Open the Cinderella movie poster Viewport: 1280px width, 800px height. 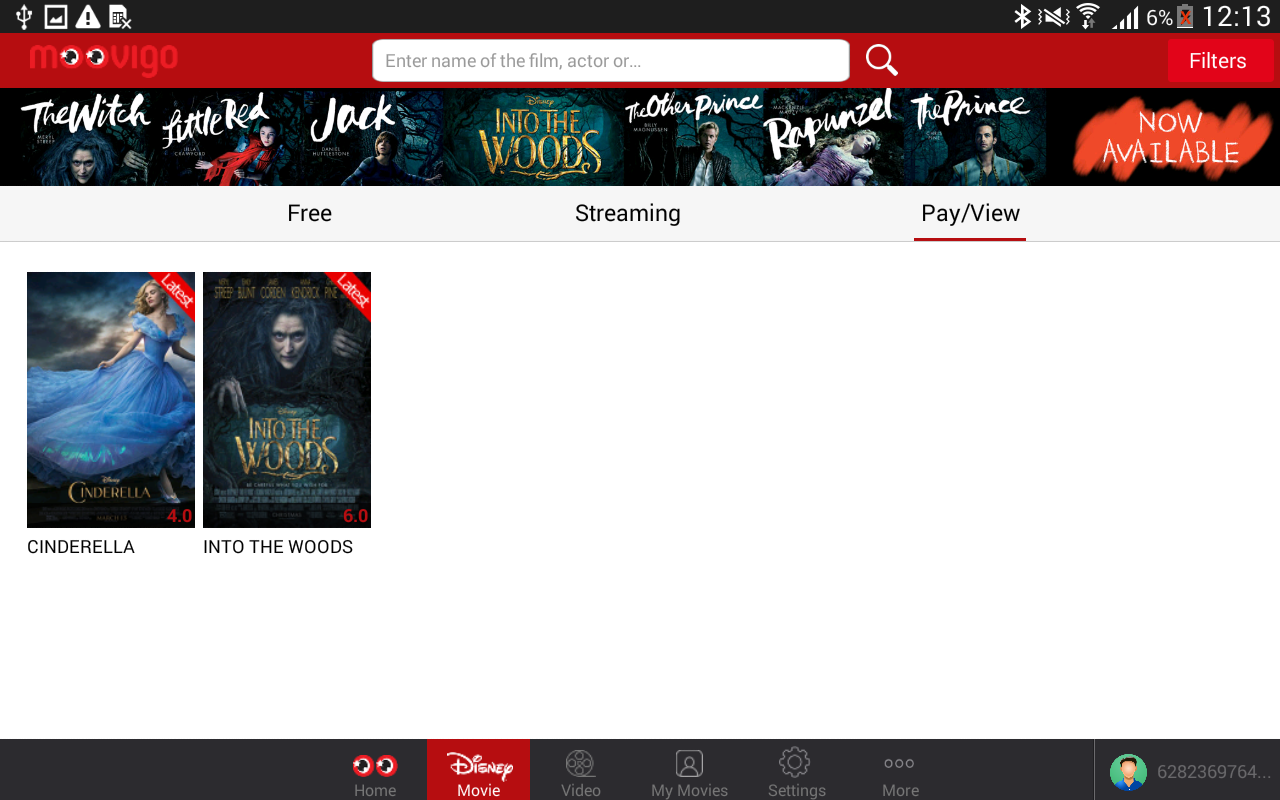tap(111, 400)
